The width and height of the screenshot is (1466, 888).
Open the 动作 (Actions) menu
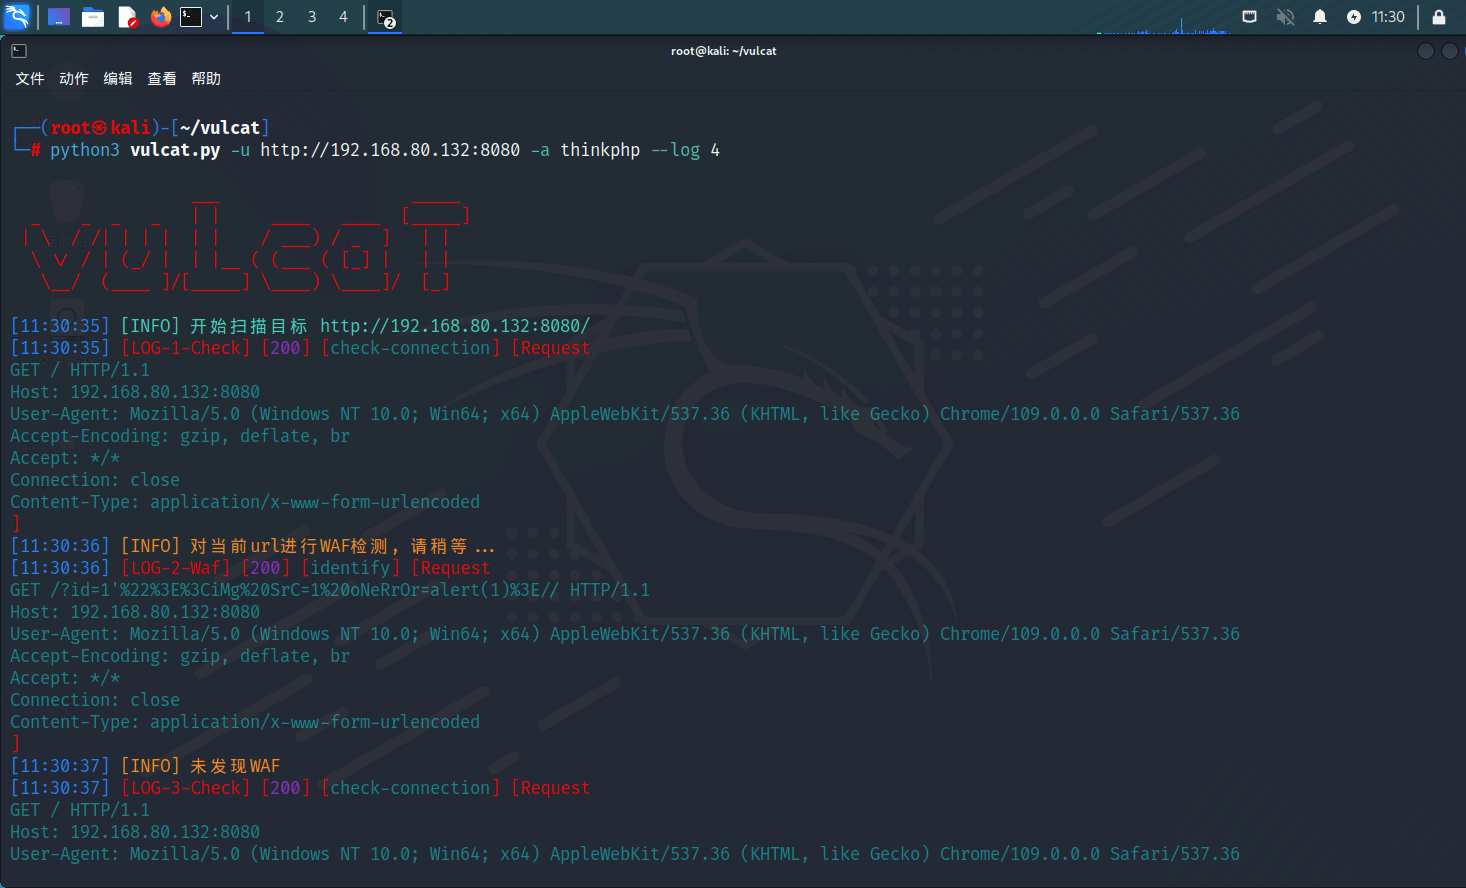coord(74,79)
